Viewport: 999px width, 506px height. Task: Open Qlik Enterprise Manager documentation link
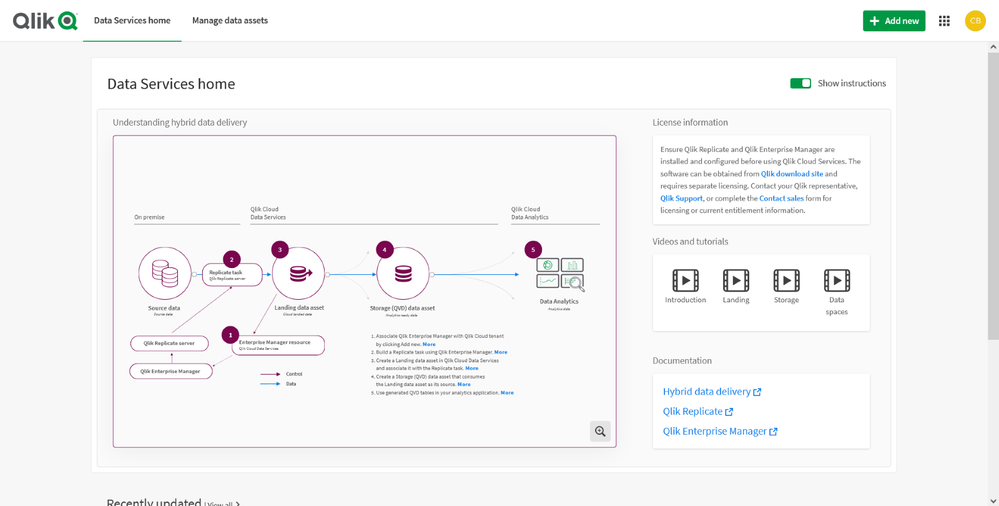coord(720,431)
